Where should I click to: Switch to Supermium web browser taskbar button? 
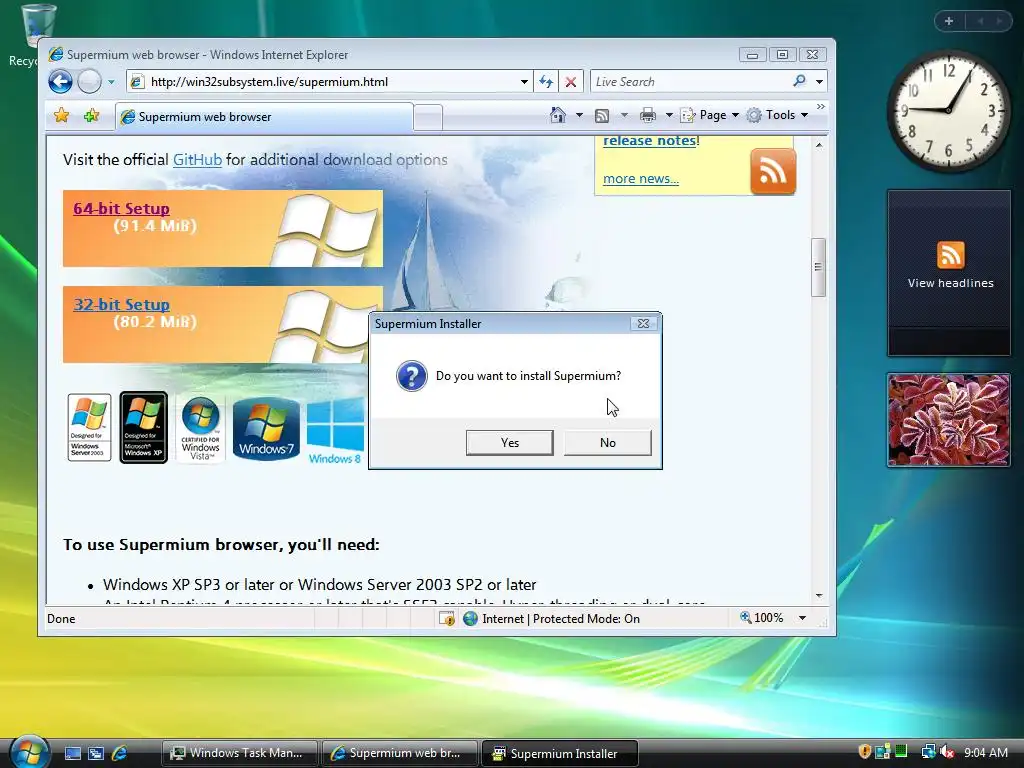pyautogui.click(x=400, y=753)
